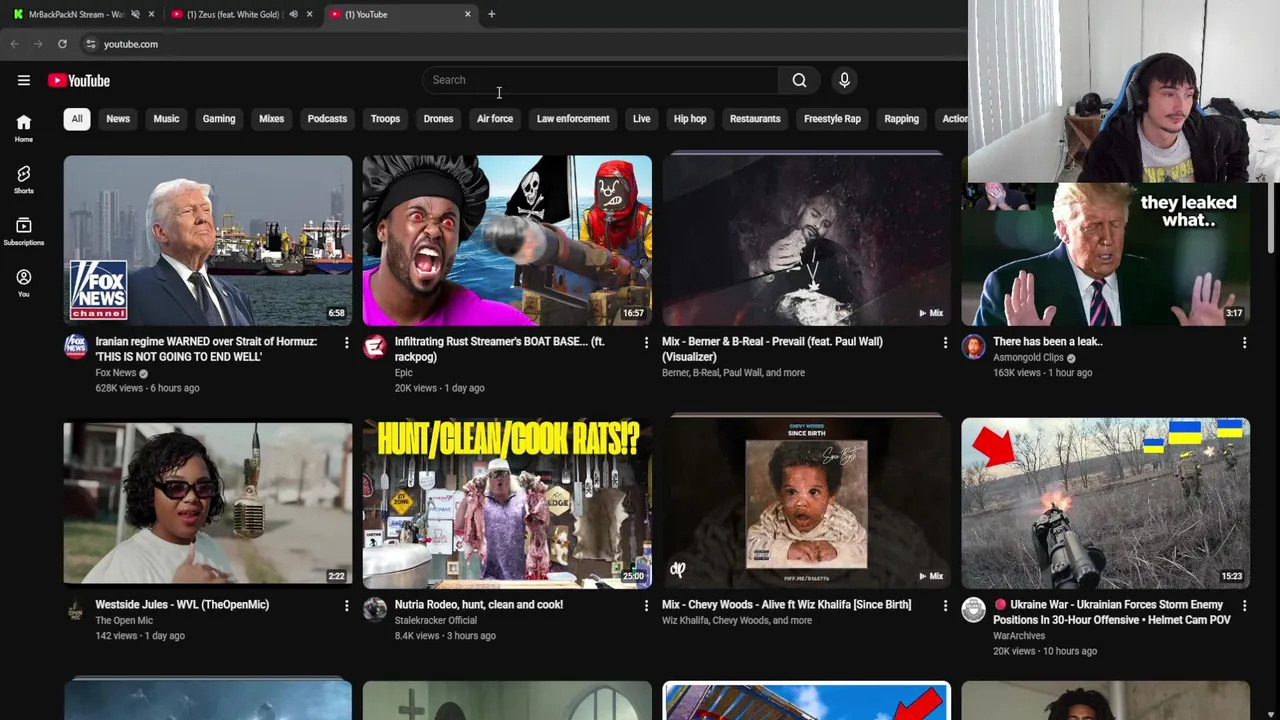
Task: Open Subscriptions in the sidebar
Action: [24, 232]
